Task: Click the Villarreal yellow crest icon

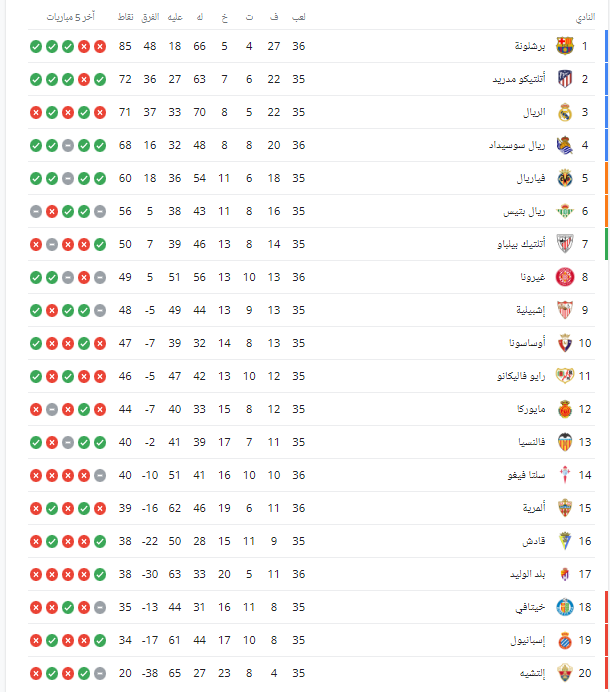Action: coord(565,178)
